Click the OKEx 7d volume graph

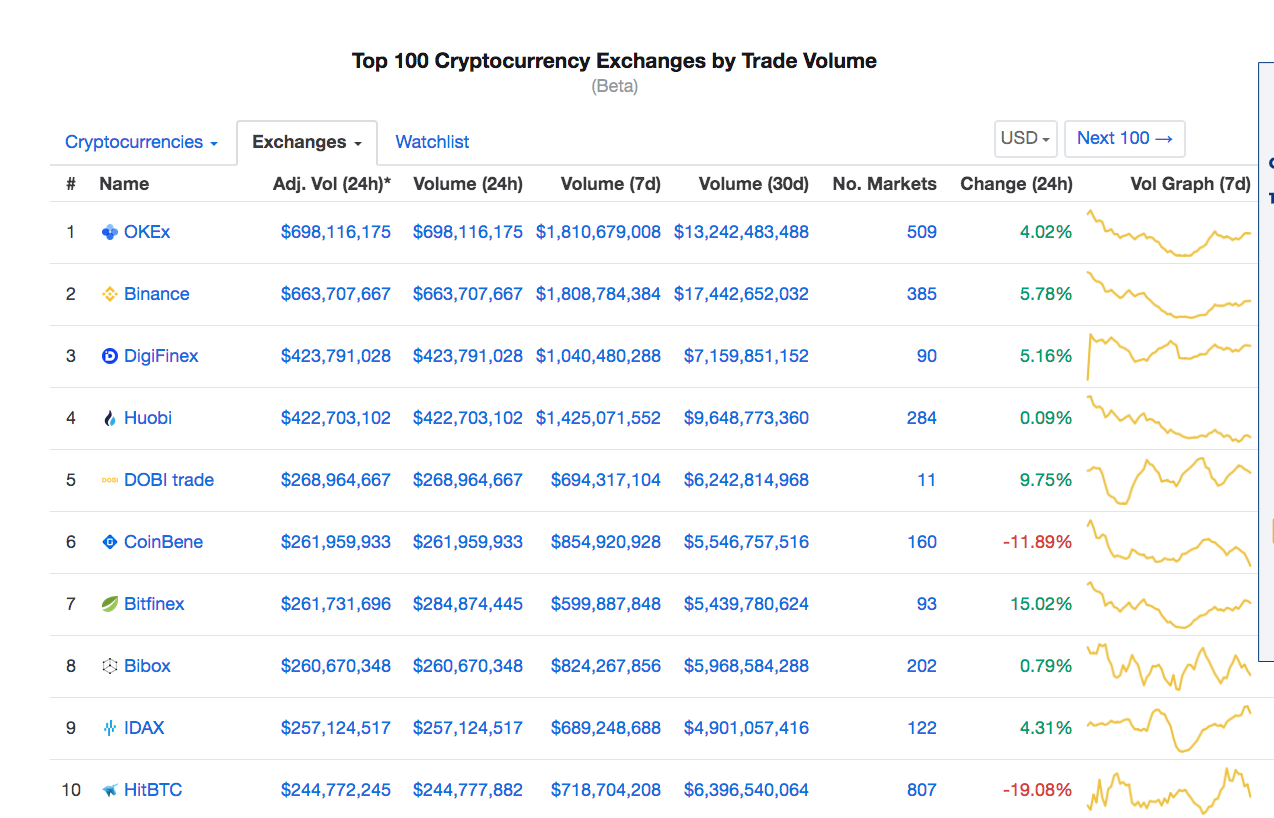click(1170, 233)
